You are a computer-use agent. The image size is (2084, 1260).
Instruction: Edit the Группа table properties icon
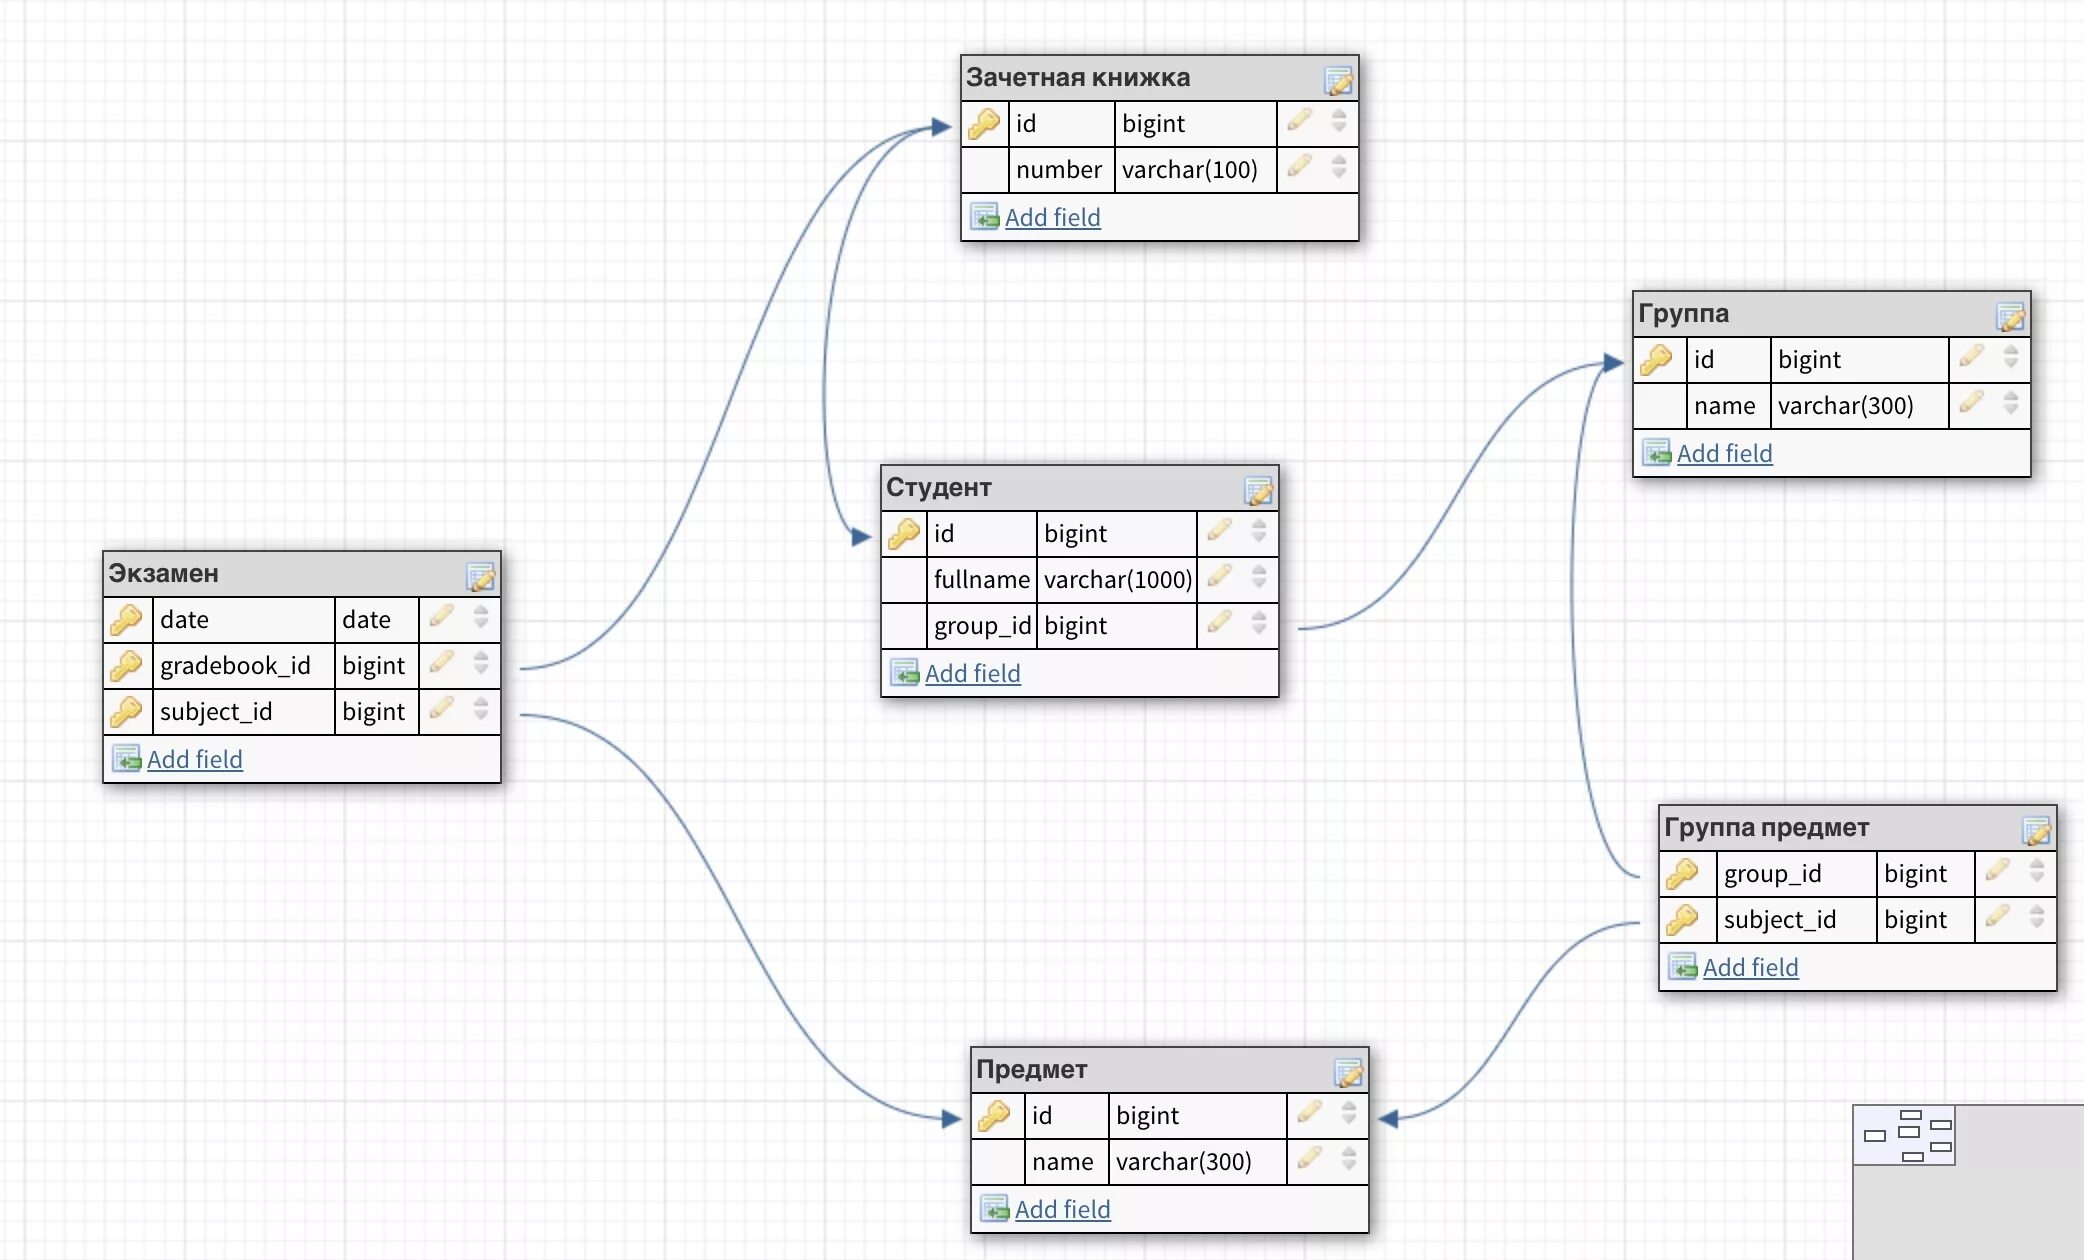coord(2010,316)
